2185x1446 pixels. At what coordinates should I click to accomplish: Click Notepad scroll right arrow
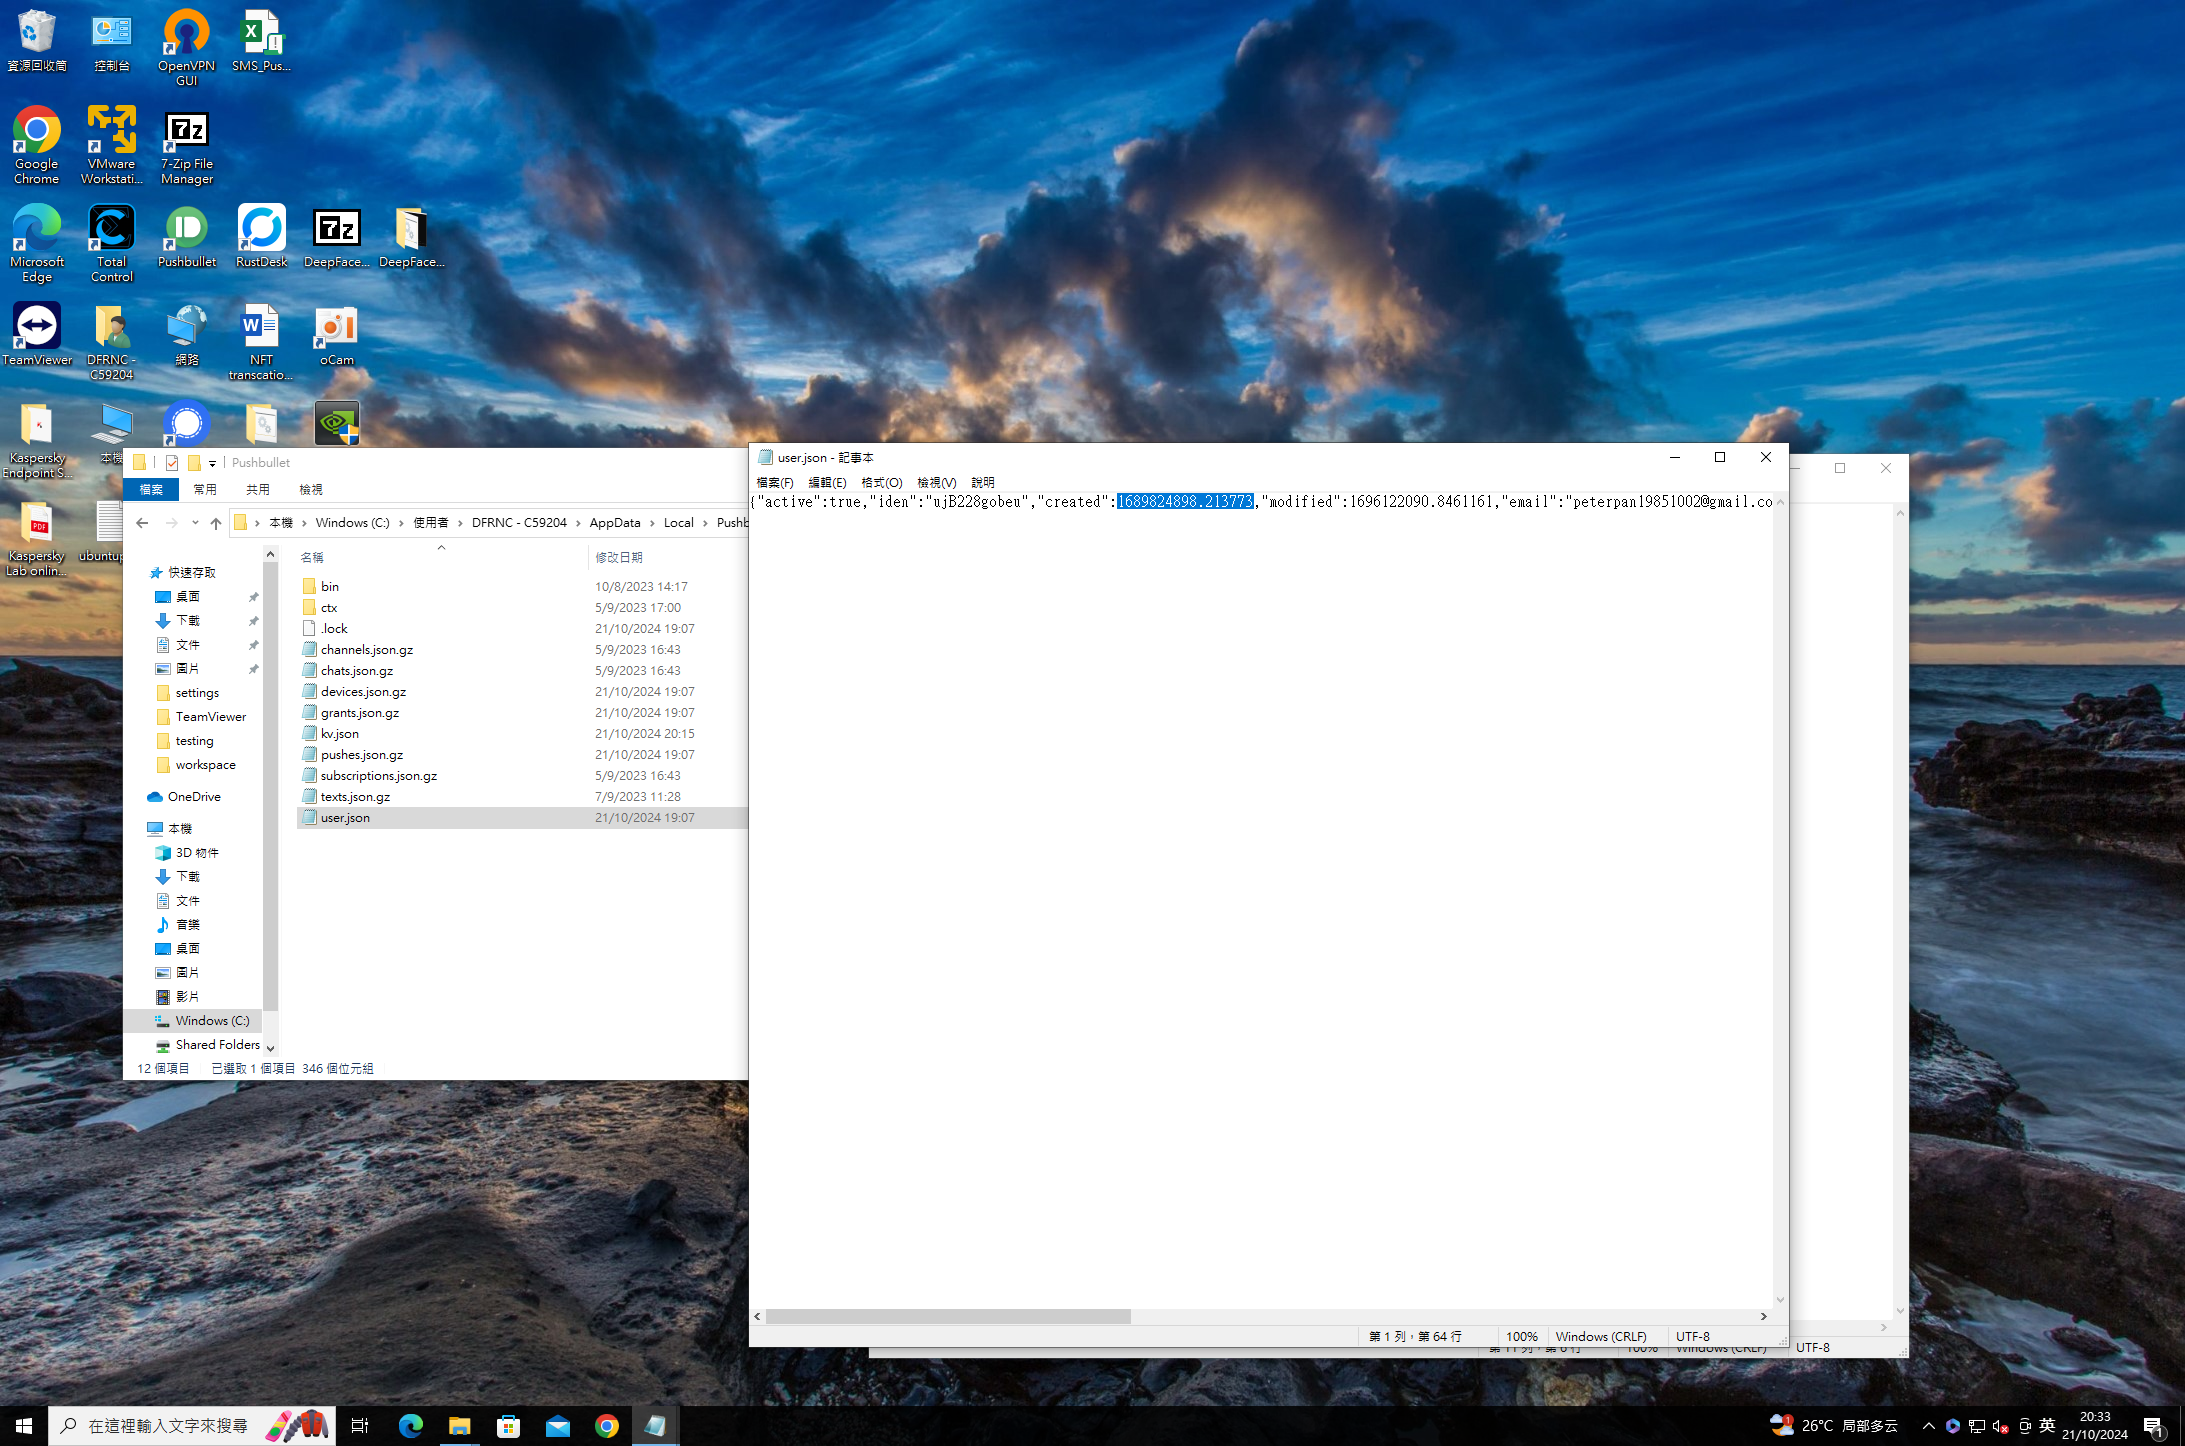1764,1316
